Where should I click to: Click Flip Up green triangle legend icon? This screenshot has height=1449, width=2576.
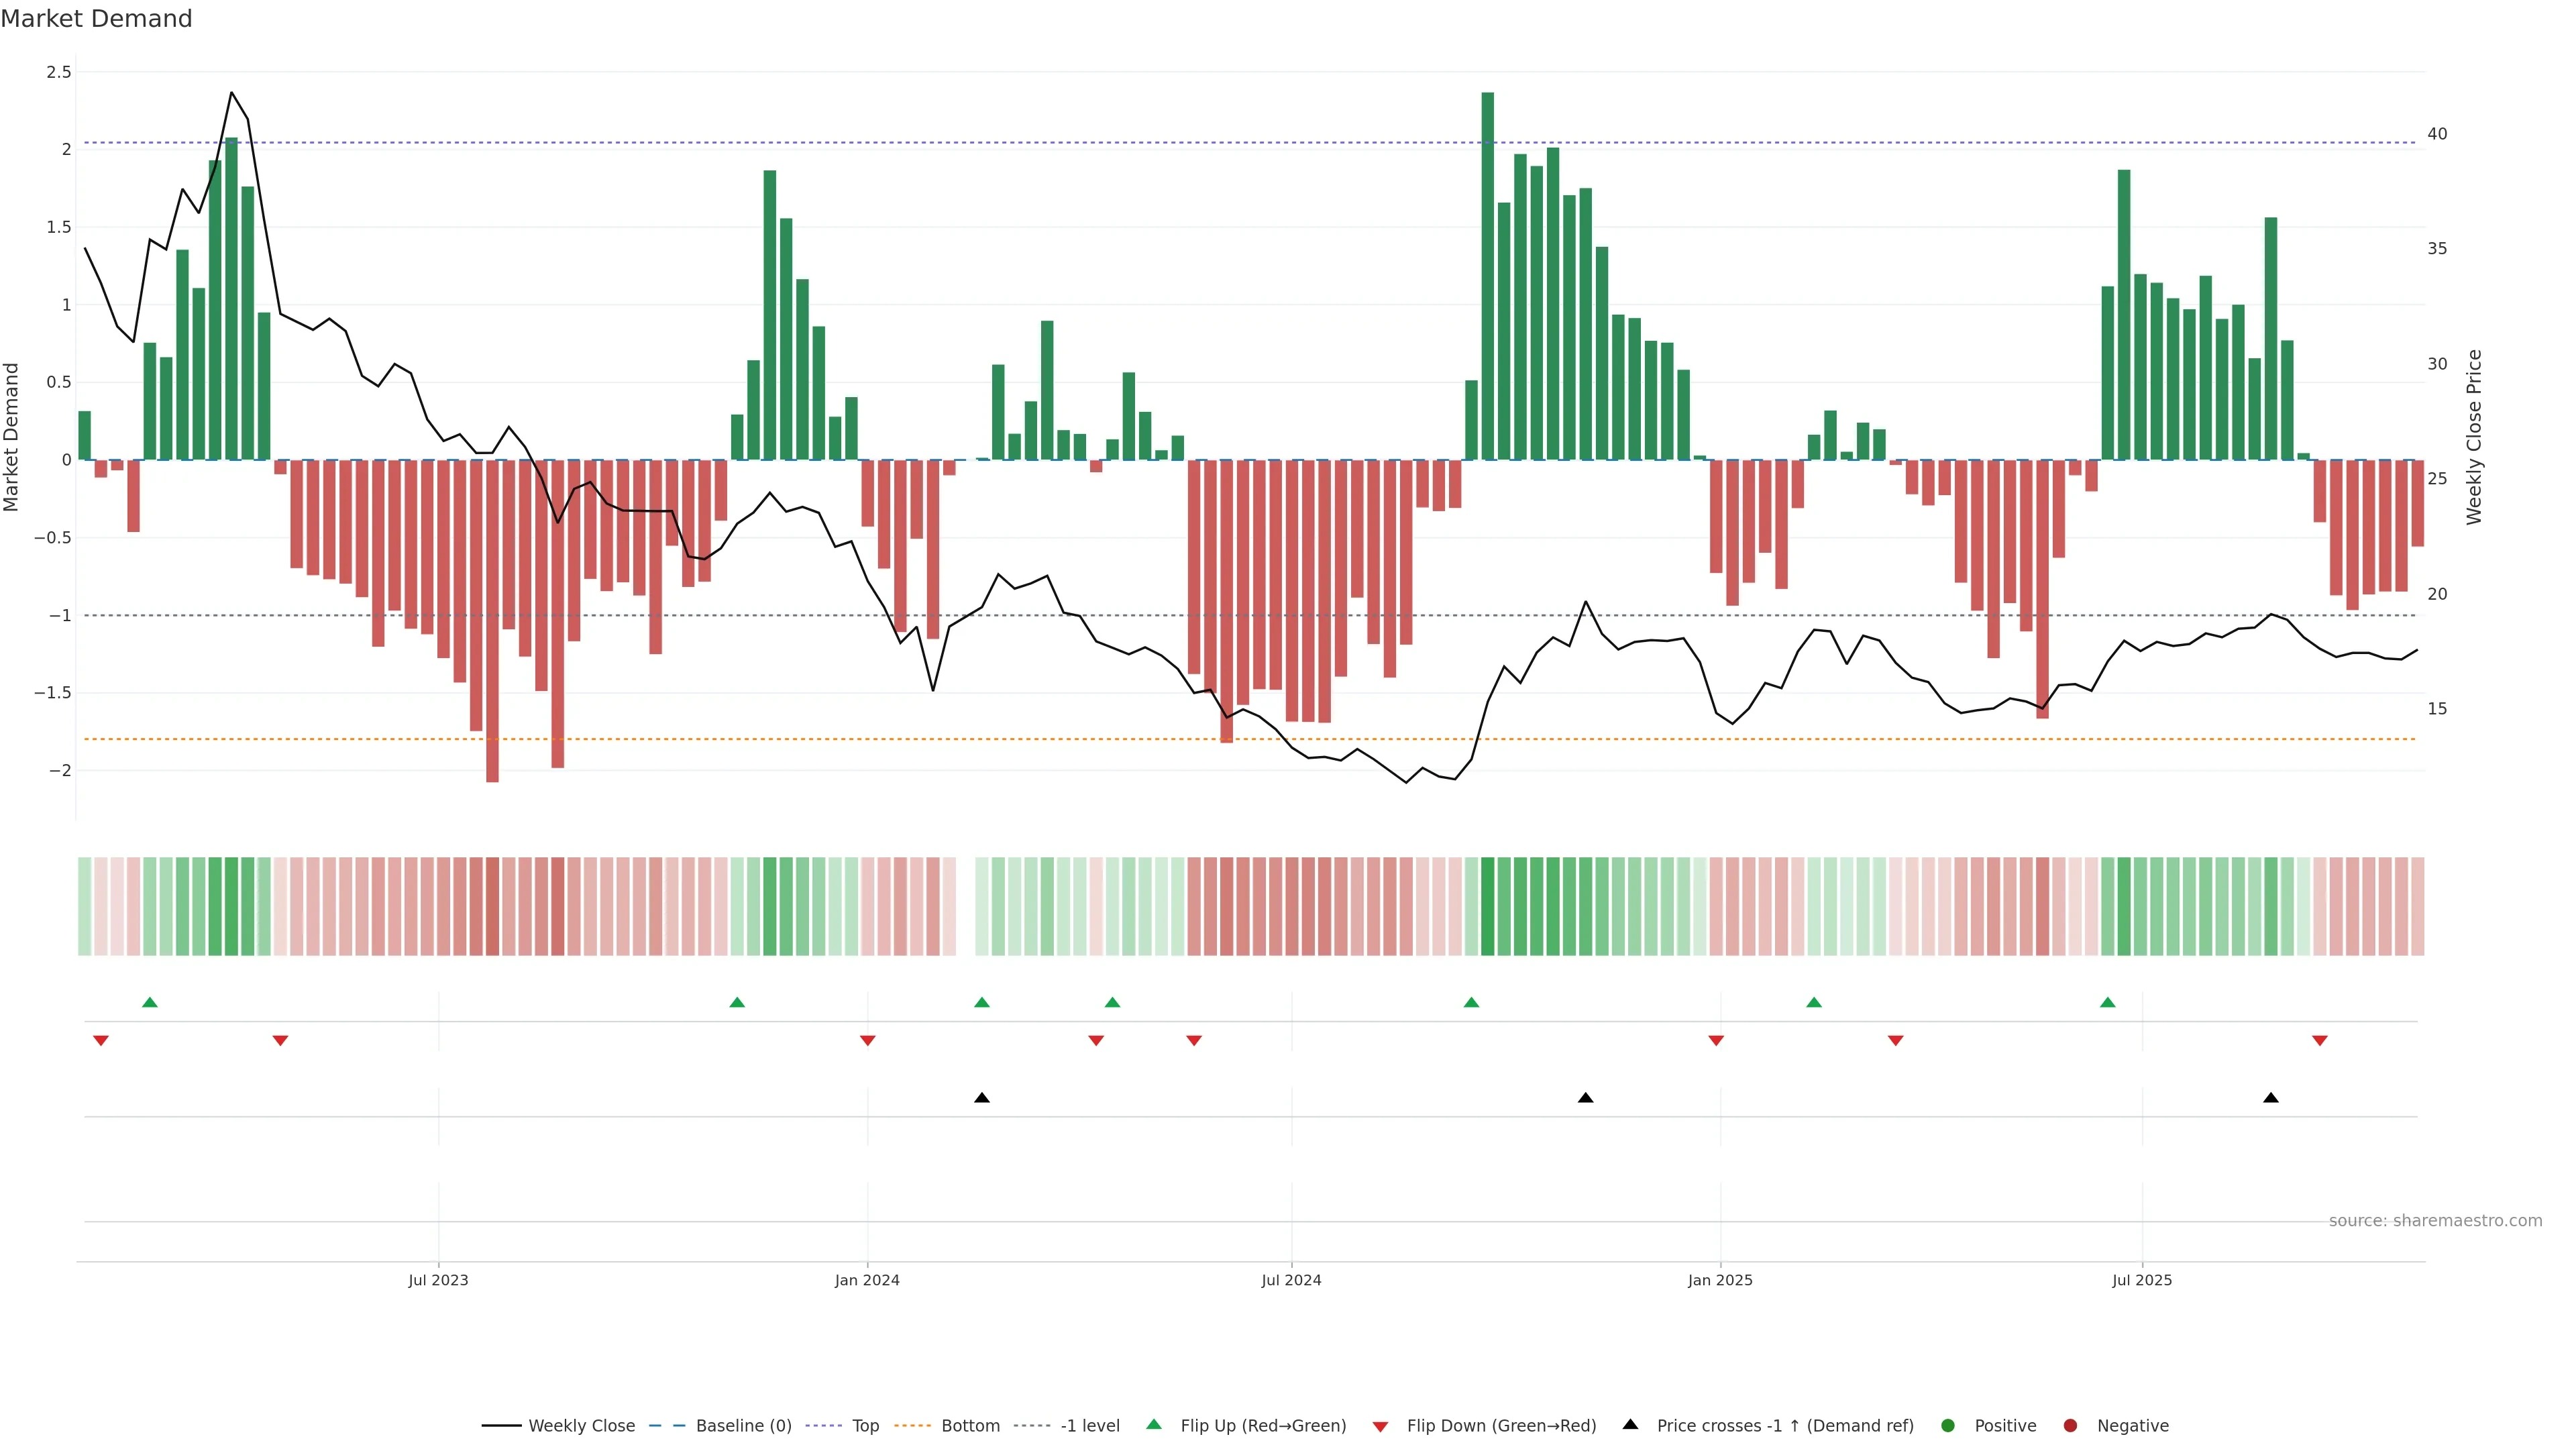tap(1154, 1424)
